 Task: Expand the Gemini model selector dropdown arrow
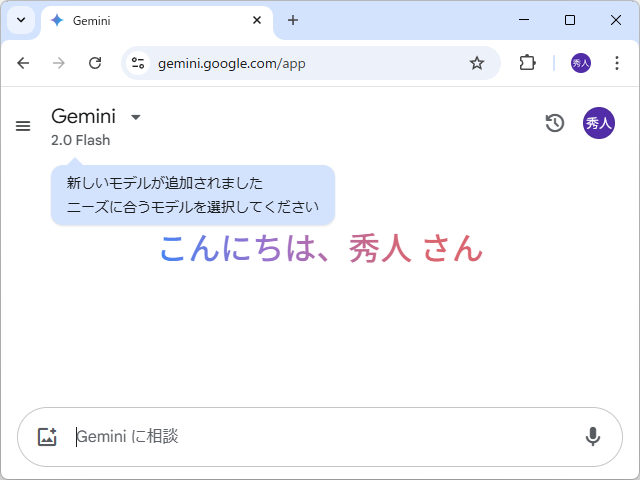tap(136, 118)
